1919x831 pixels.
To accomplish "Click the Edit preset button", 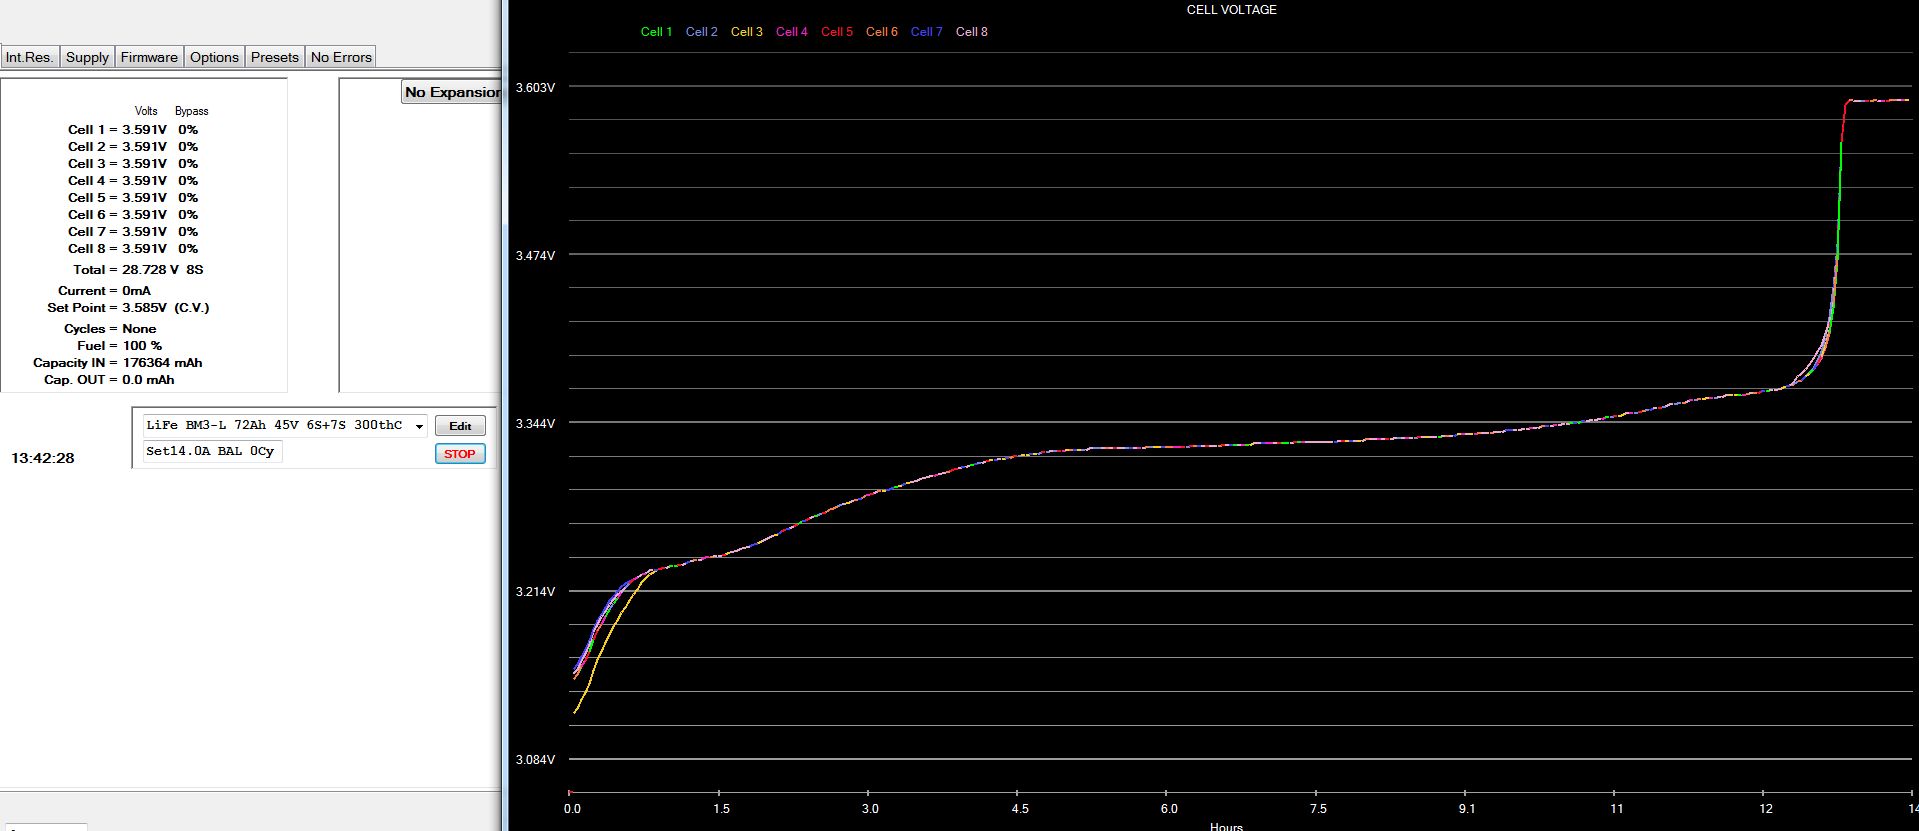I will [x=460, y=426].
